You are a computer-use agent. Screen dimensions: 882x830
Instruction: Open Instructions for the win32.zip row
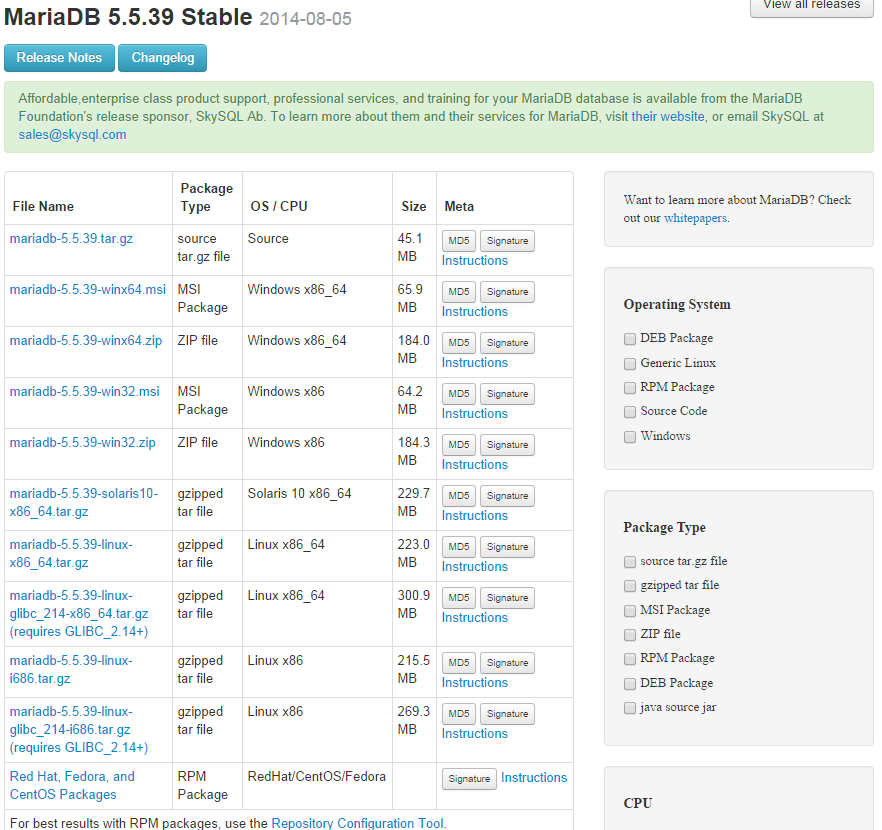[475, 465]
